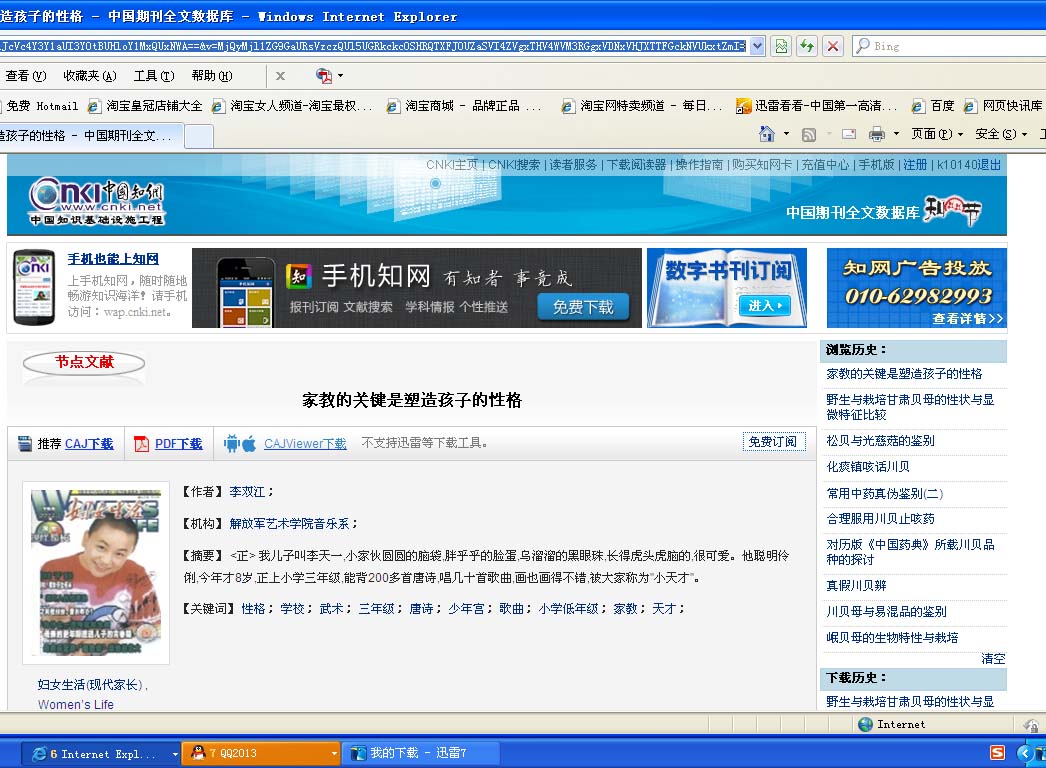Open 淘宝网特卖频道 bookmark
Screen dimensions: 1046x768
(642, 106)
